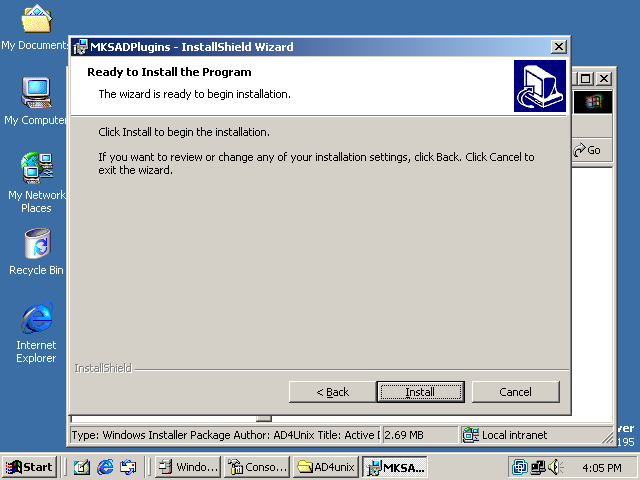The width and height of the screenshot is (640, 480).
Task: Switch to the Windo... taskbar button
Action: pos(188,467)
